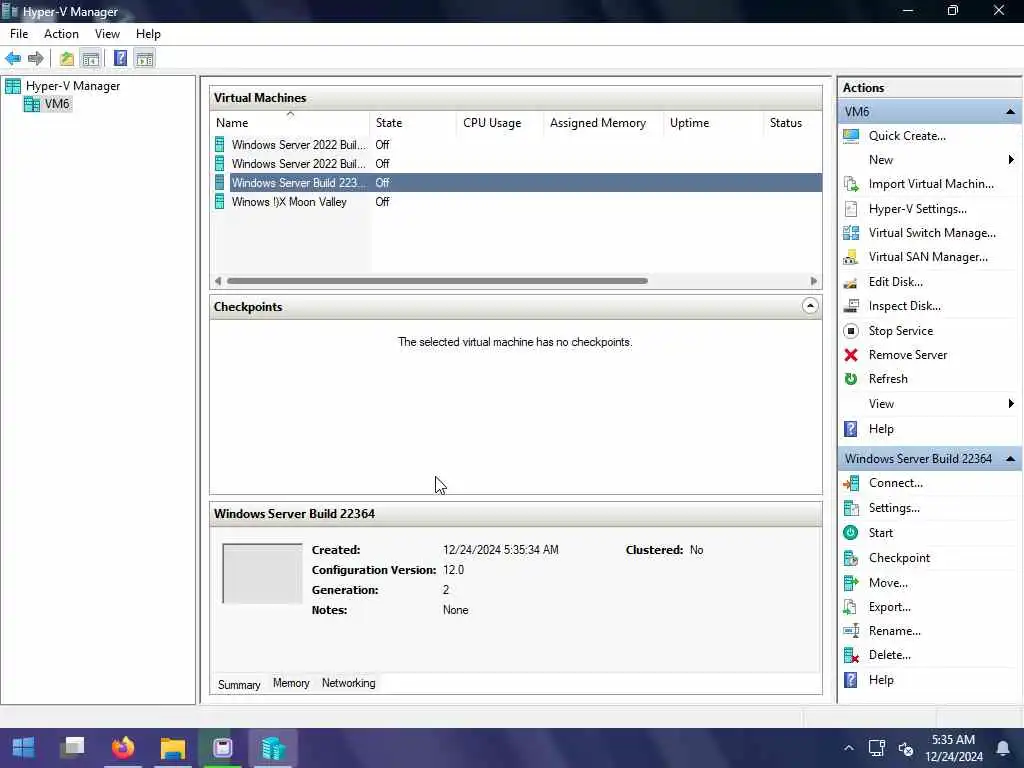Toggle the Action pane toolbar icon

145,59
